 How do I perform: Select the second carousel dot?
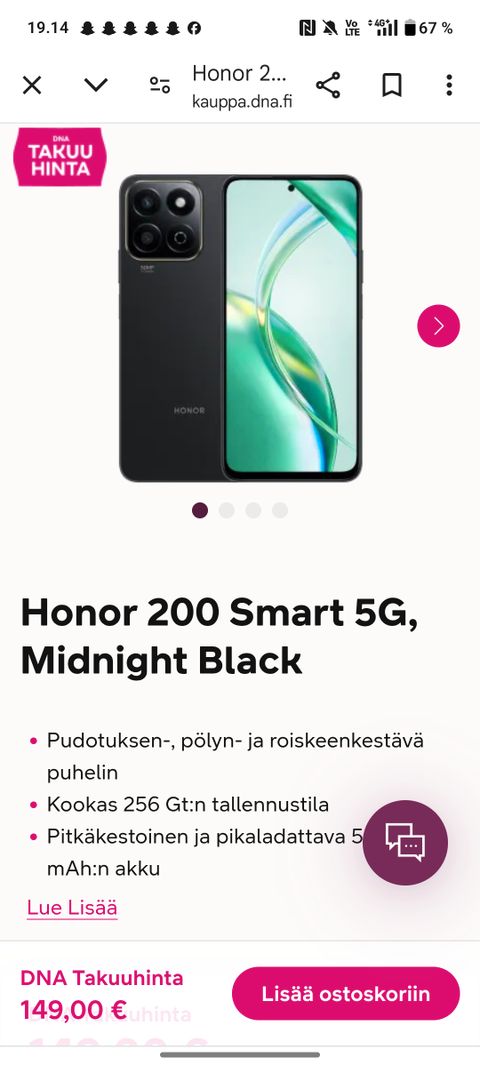[227, 510]
